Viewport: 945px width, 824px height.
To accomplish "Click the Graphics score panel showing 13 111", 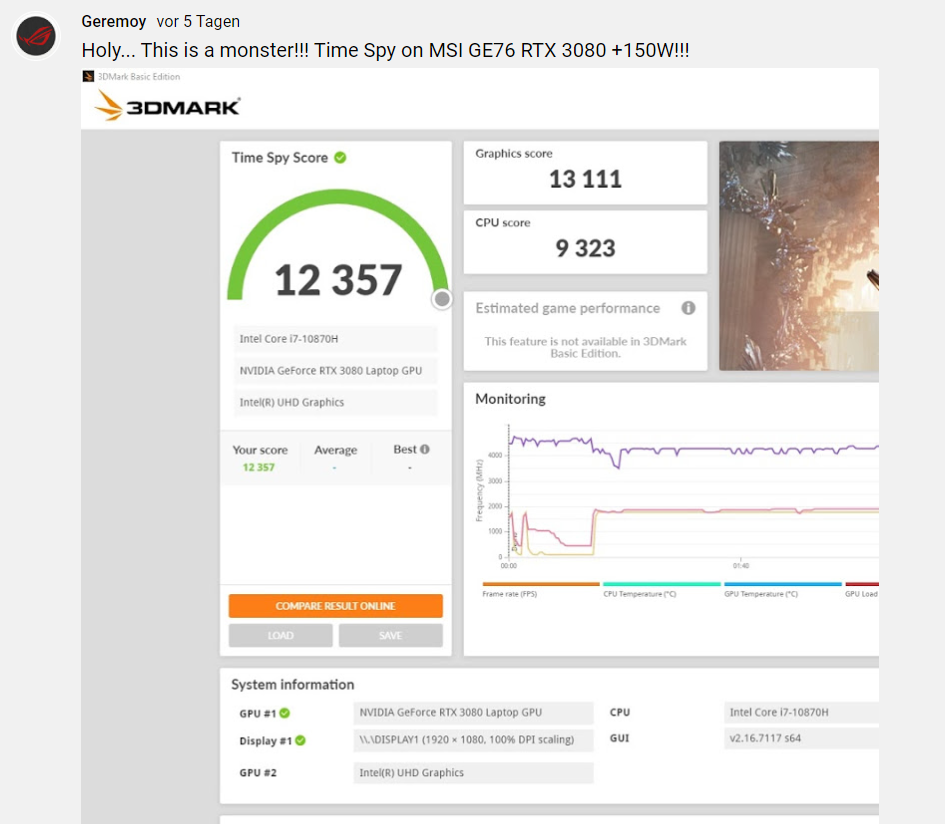I will (x=585, y=172).
